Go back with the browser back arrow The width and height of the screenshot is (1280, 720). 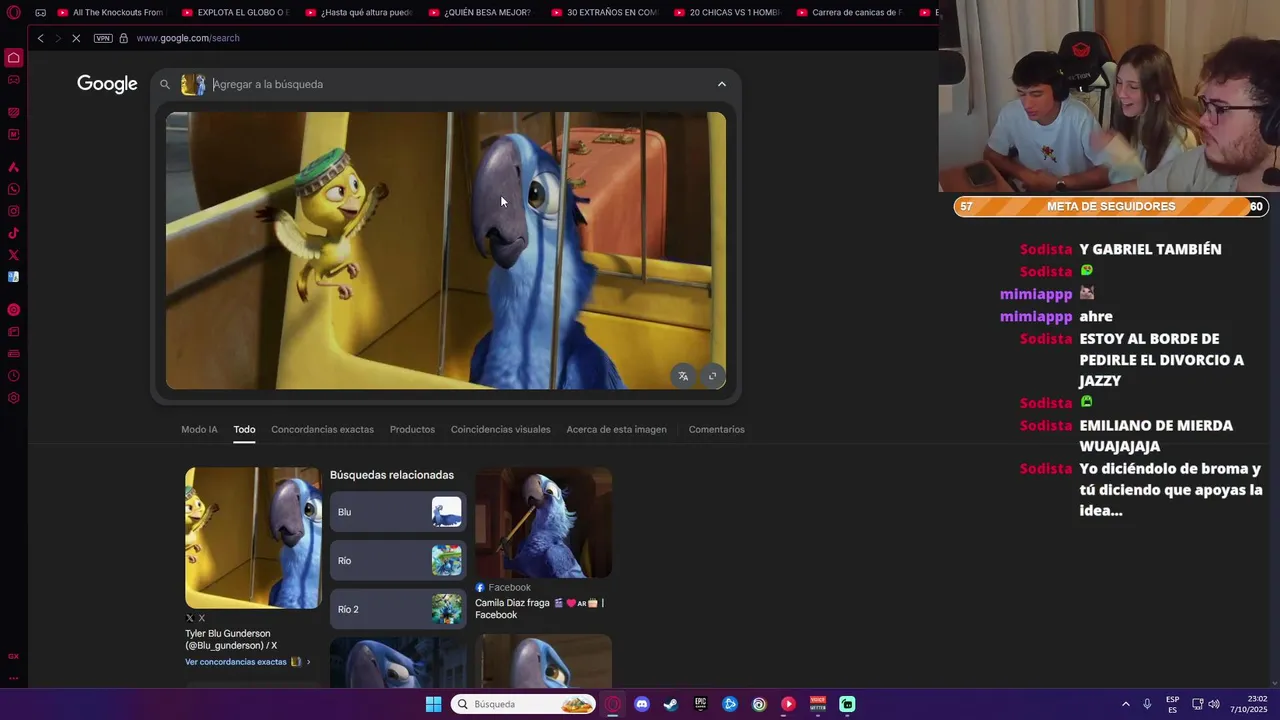tap(40, 38)
